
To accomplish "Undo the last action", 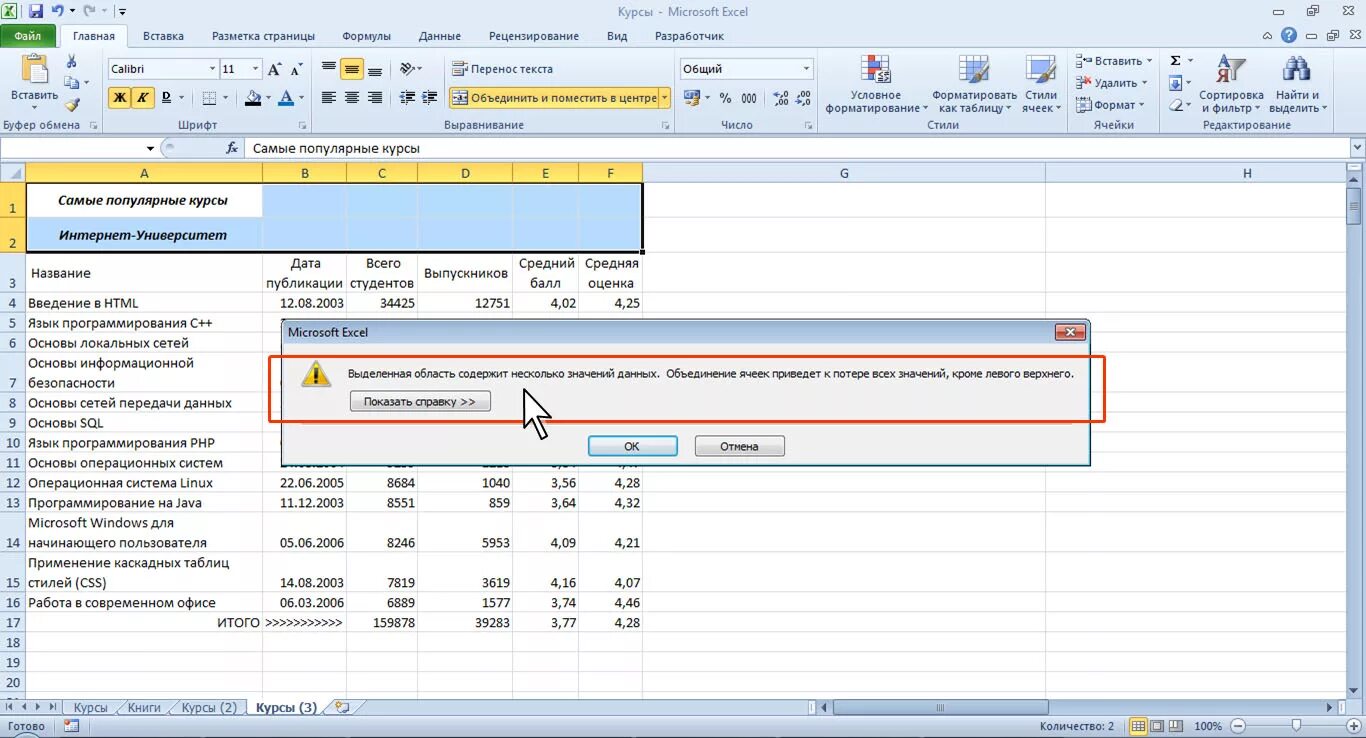I will tap(58, 12).
